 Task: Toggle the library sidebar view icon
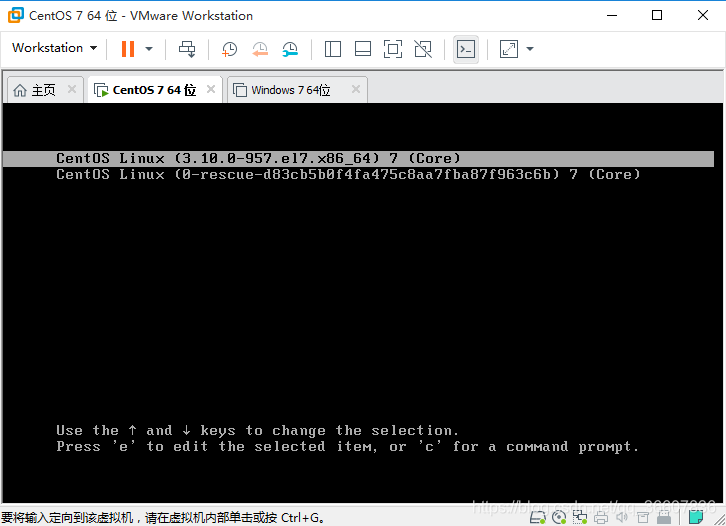pyautogui.click(x=332, y=49)
